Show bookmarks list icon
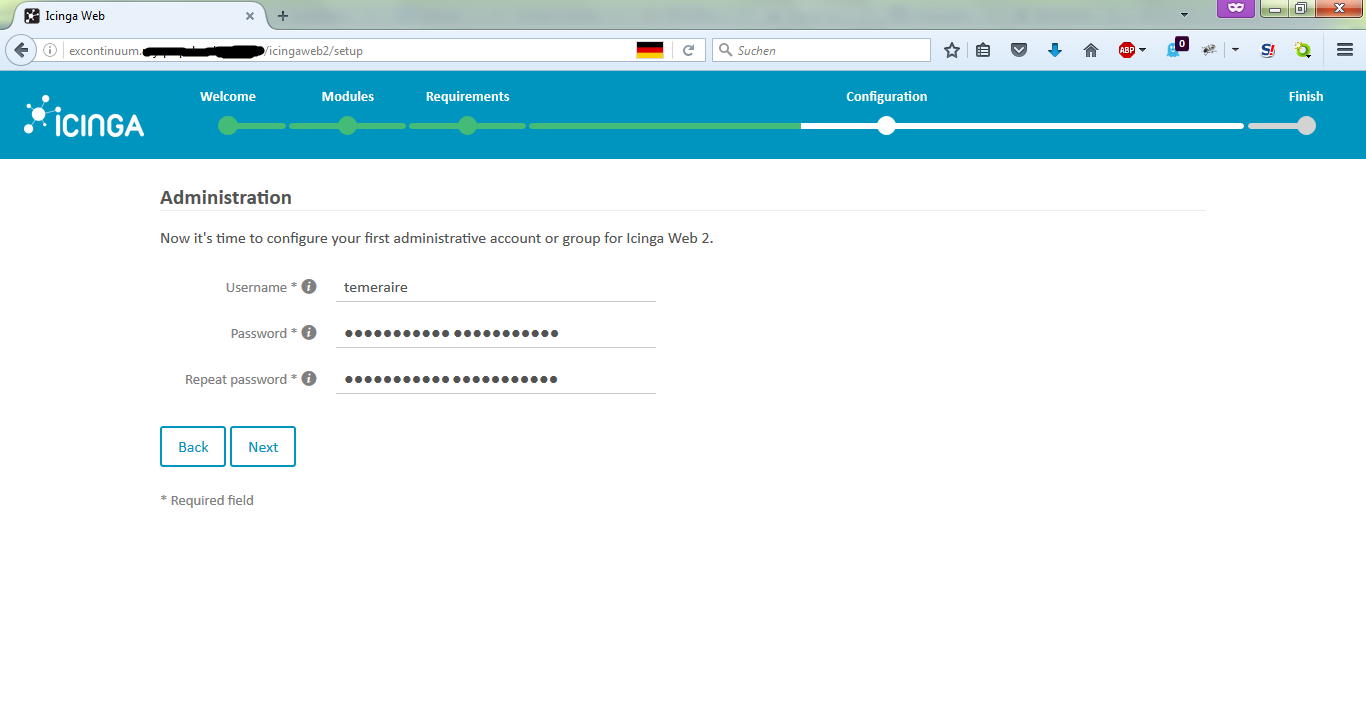The height and width of the screenshot is (728, 1366). pyautogui.click(x=983, y=50)
